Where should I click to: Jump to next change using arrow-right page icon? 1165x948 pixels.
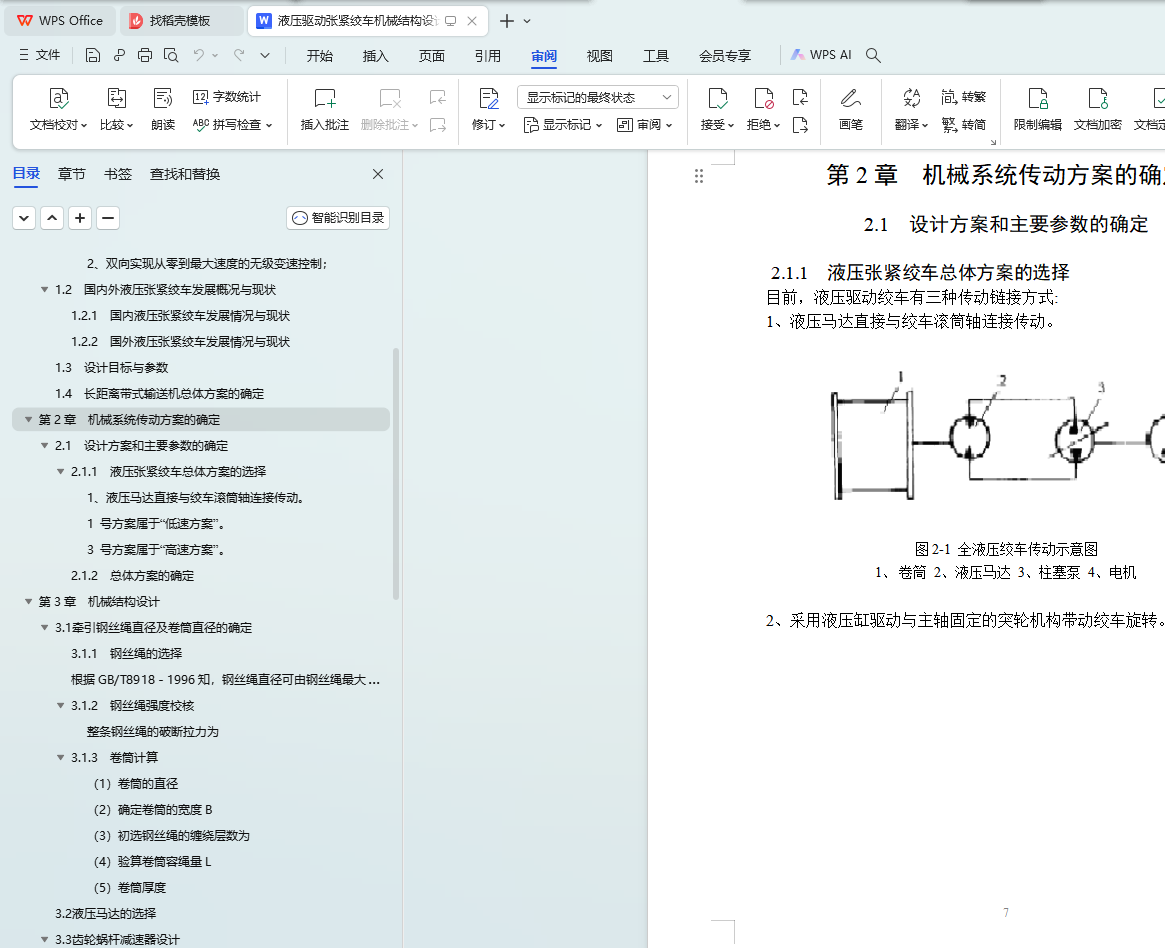point(800,125)
